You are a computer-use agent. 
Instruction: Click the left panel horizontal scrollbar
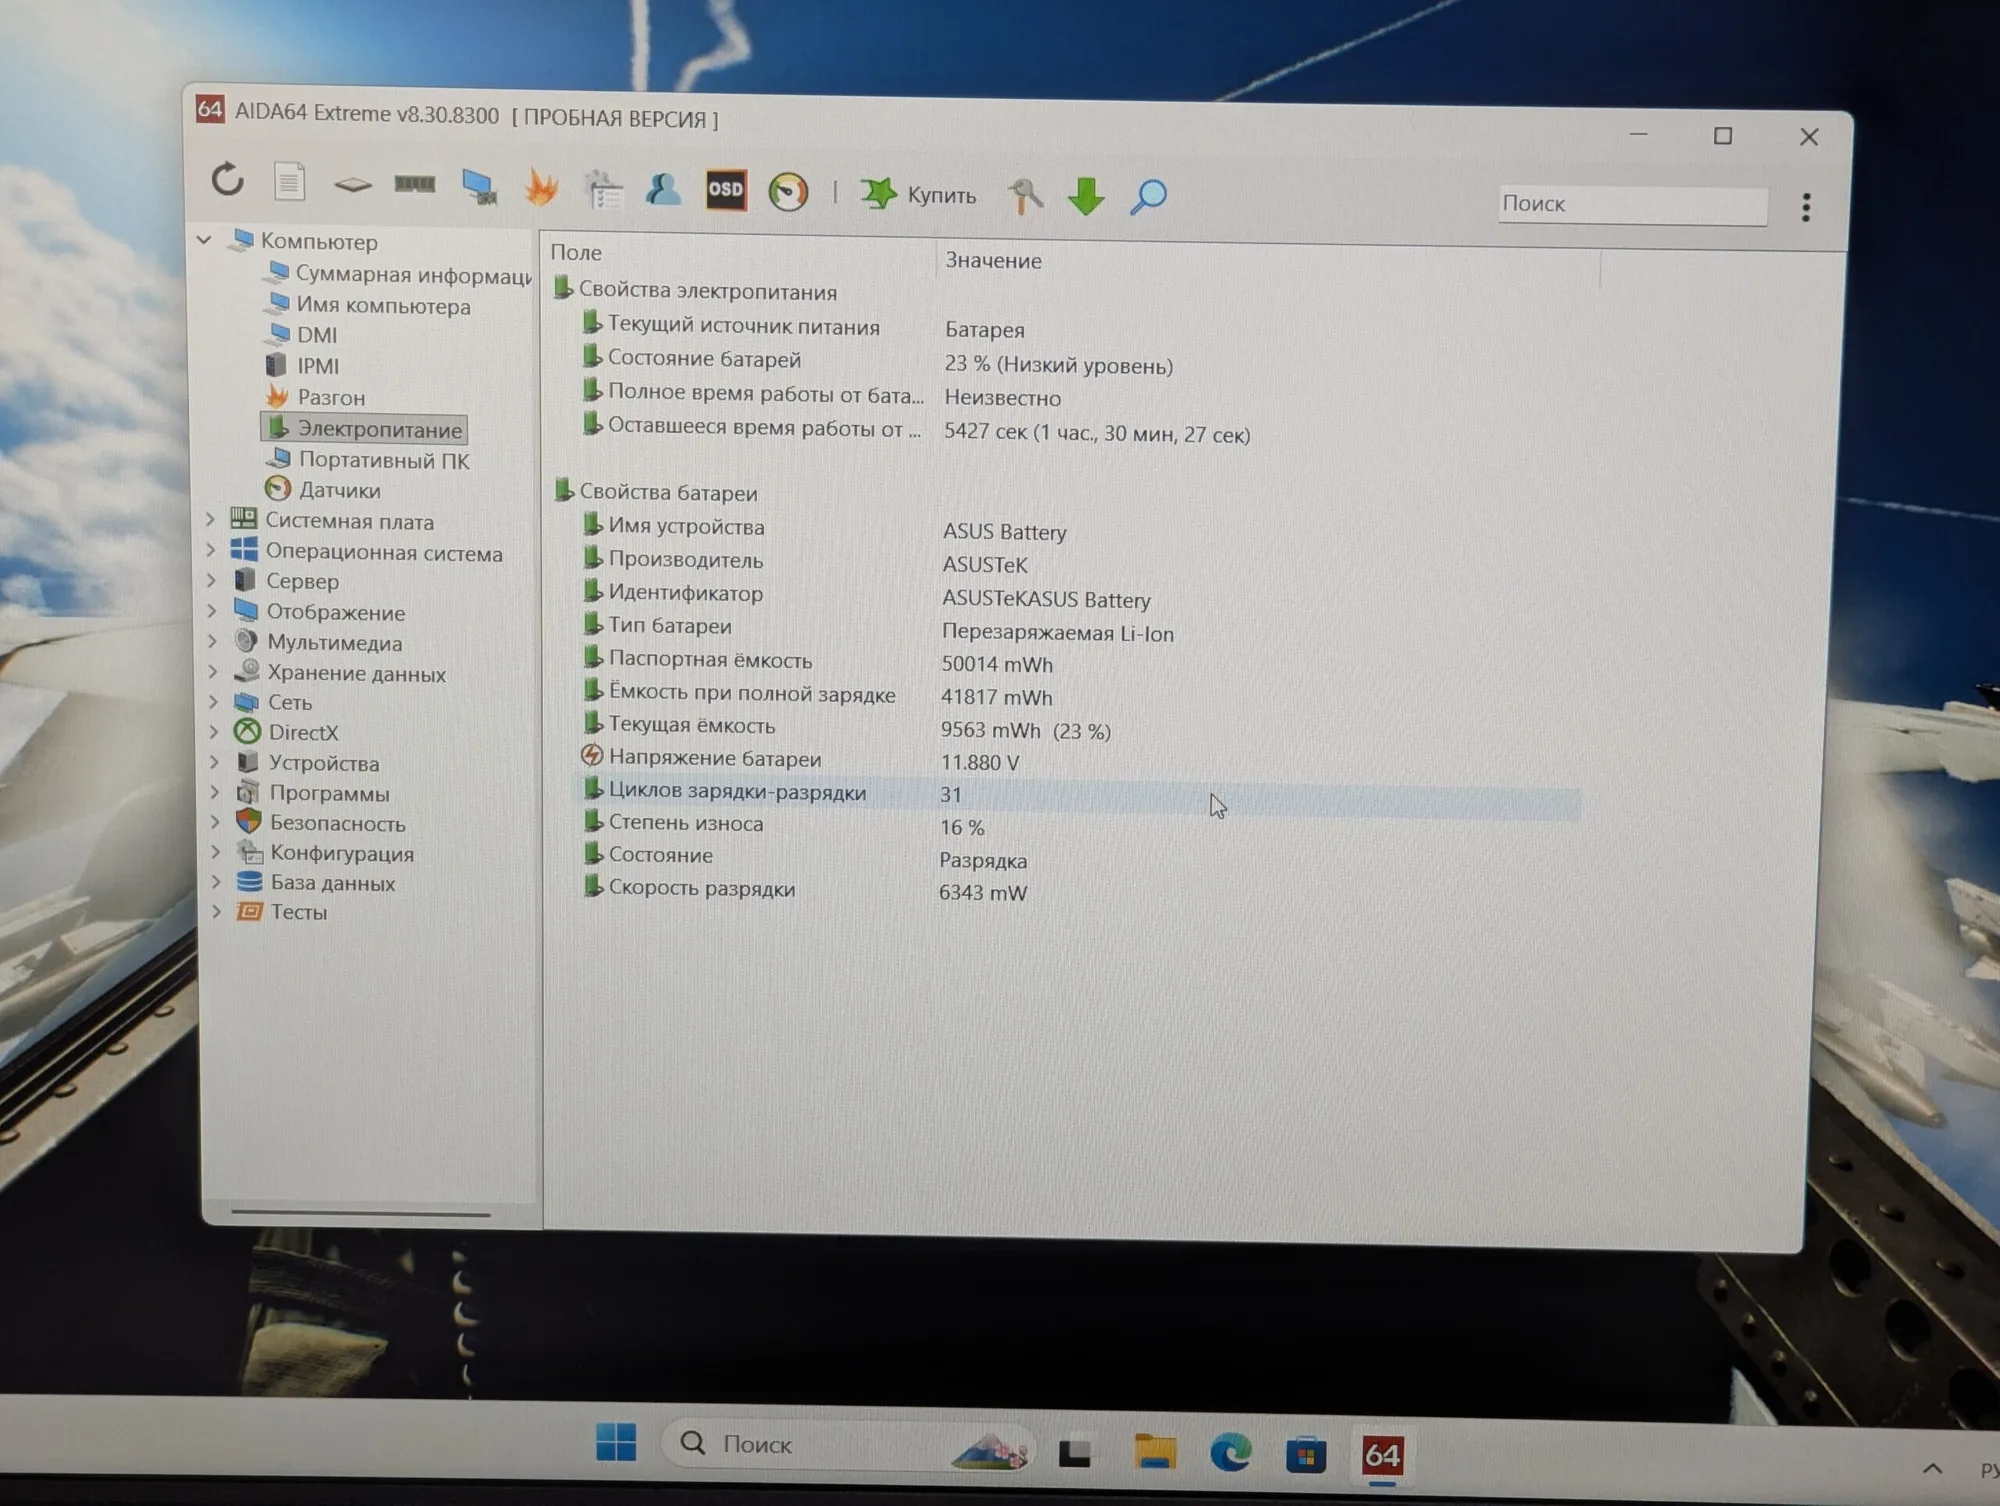point(361,1213)
